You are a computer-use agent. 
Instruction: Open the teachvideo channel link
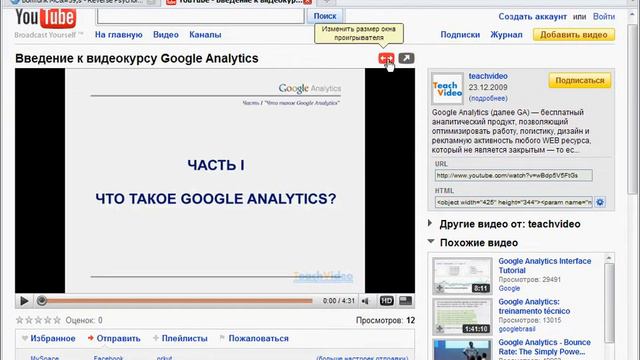click(488, 76)
